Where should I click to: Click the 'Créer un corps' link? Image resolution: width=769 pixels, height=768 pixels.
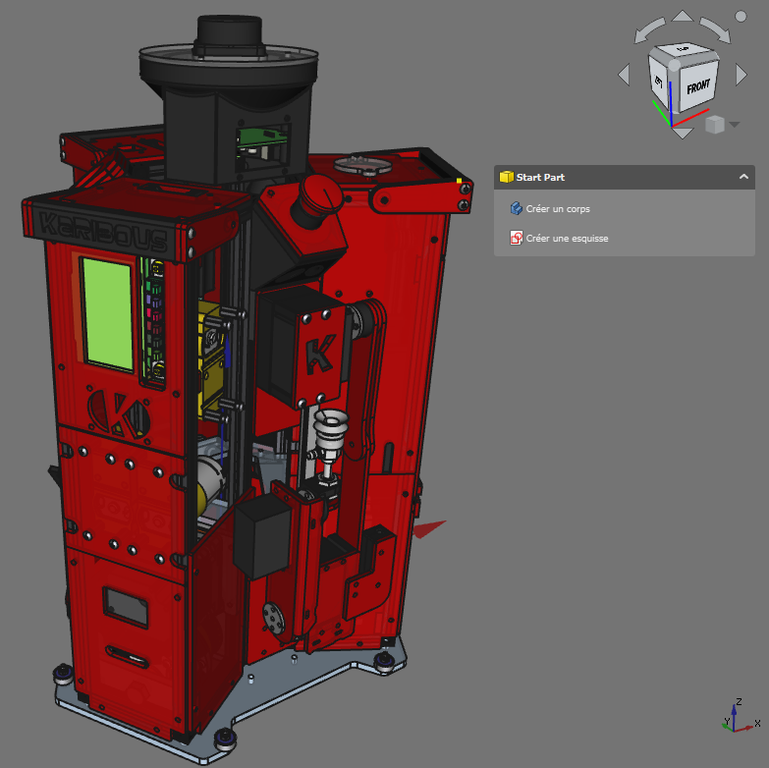coord(557,209)
